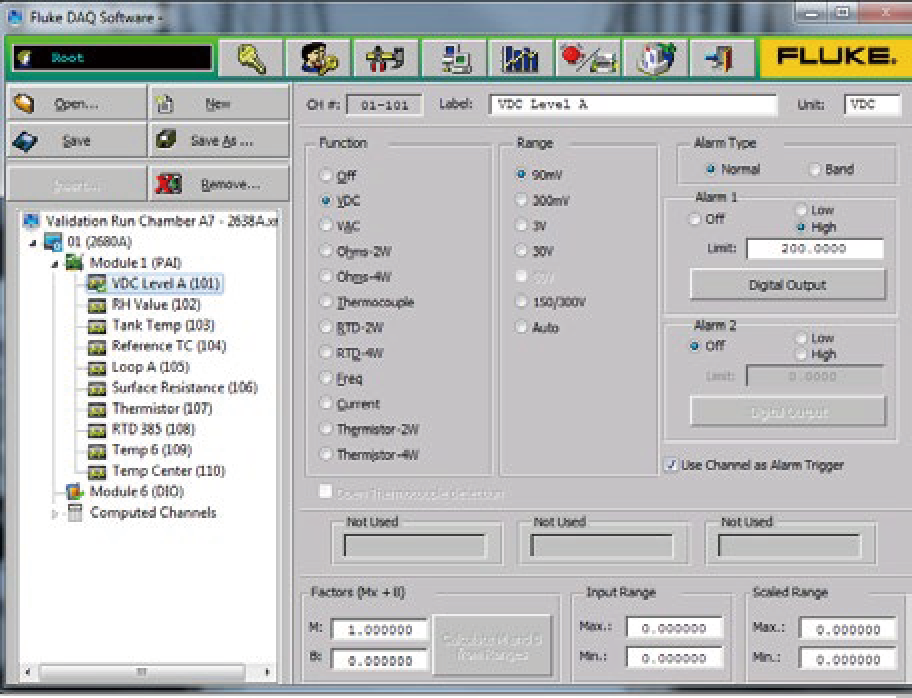This screenshot has width=912, height=698.
Task: Open the trend chart toolbar icon
Action: (521, 58)
